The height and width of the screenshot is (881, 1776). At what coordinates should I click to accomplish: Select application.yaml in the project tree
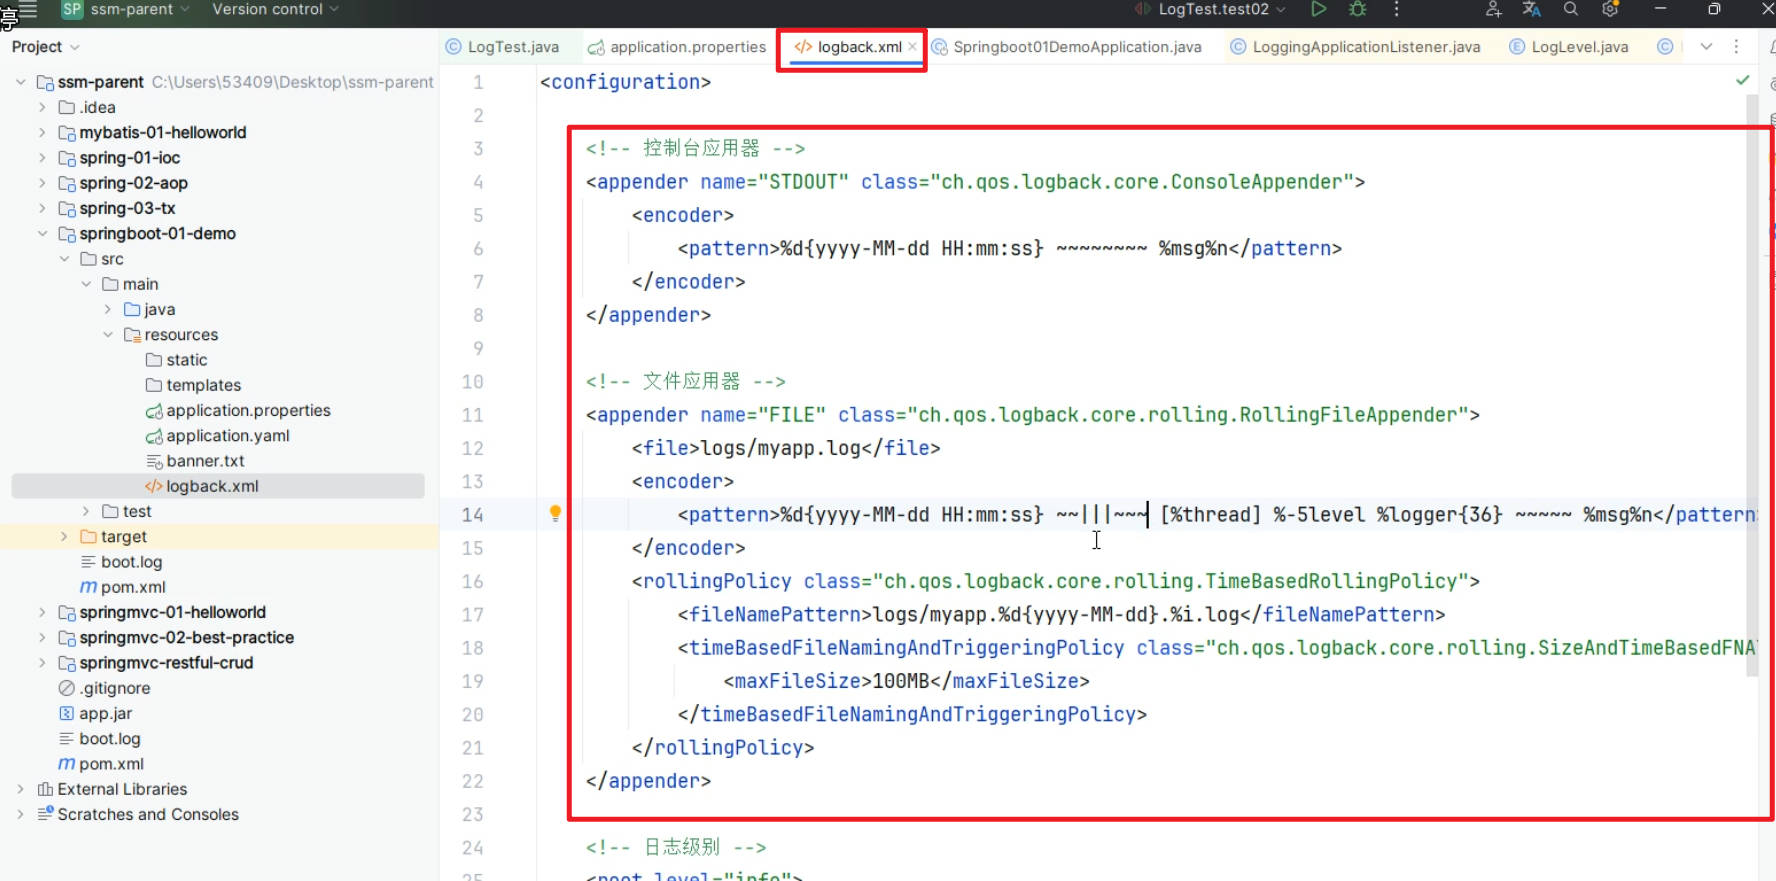click(227, 436)
